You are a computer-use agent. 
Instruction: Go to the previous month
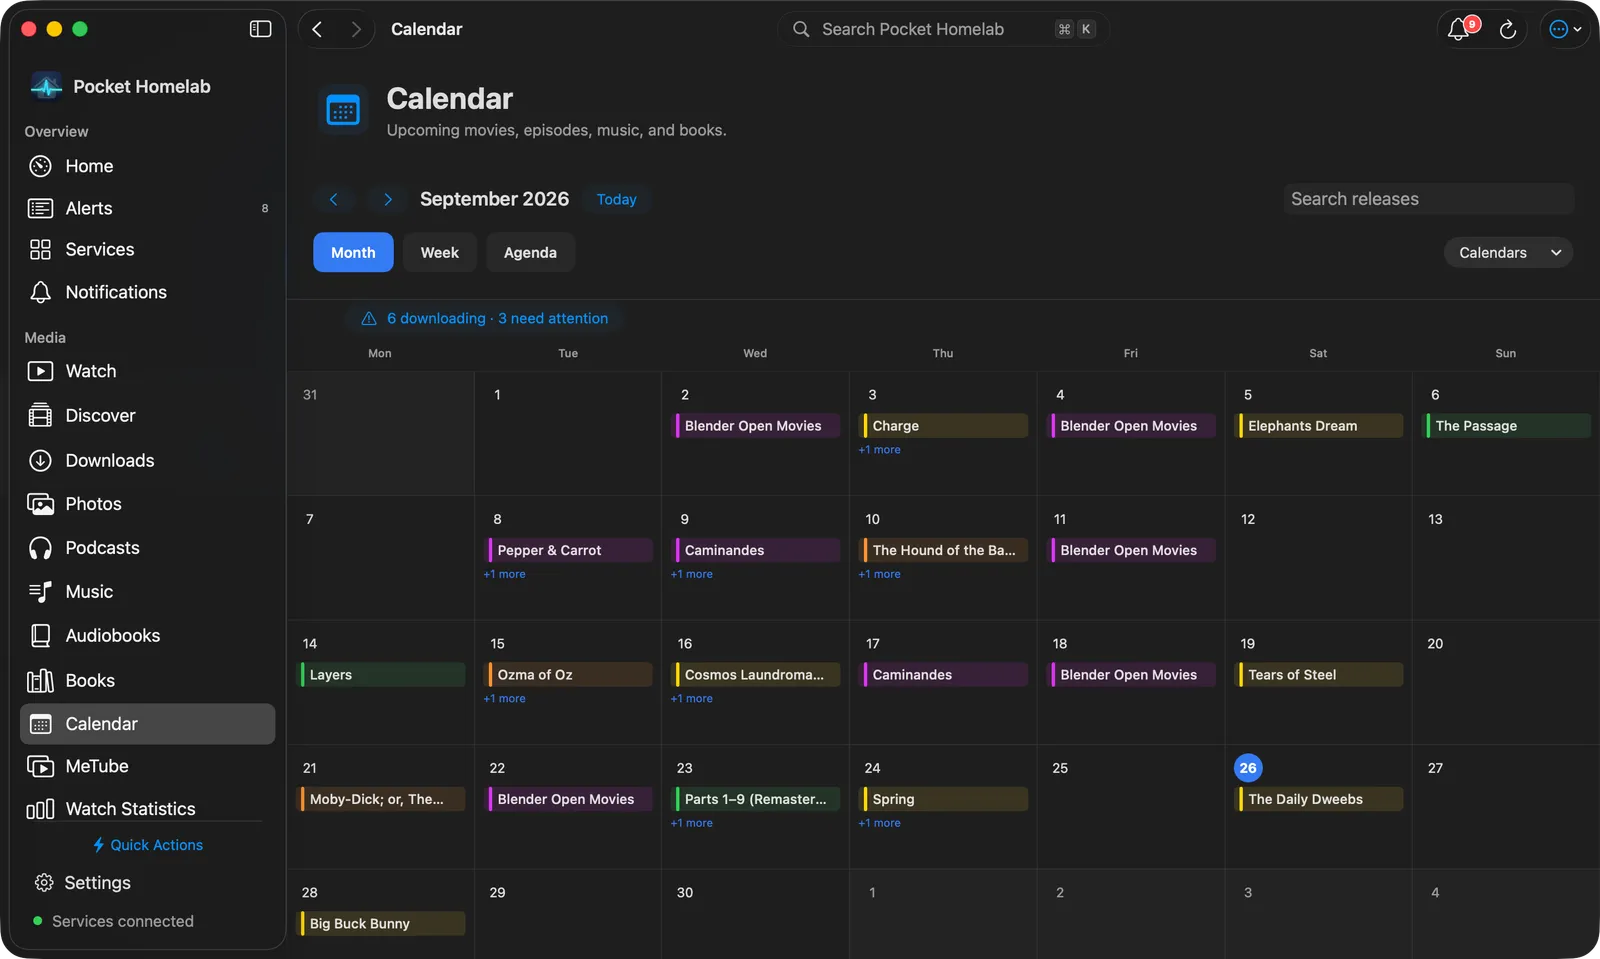[334, 199]
